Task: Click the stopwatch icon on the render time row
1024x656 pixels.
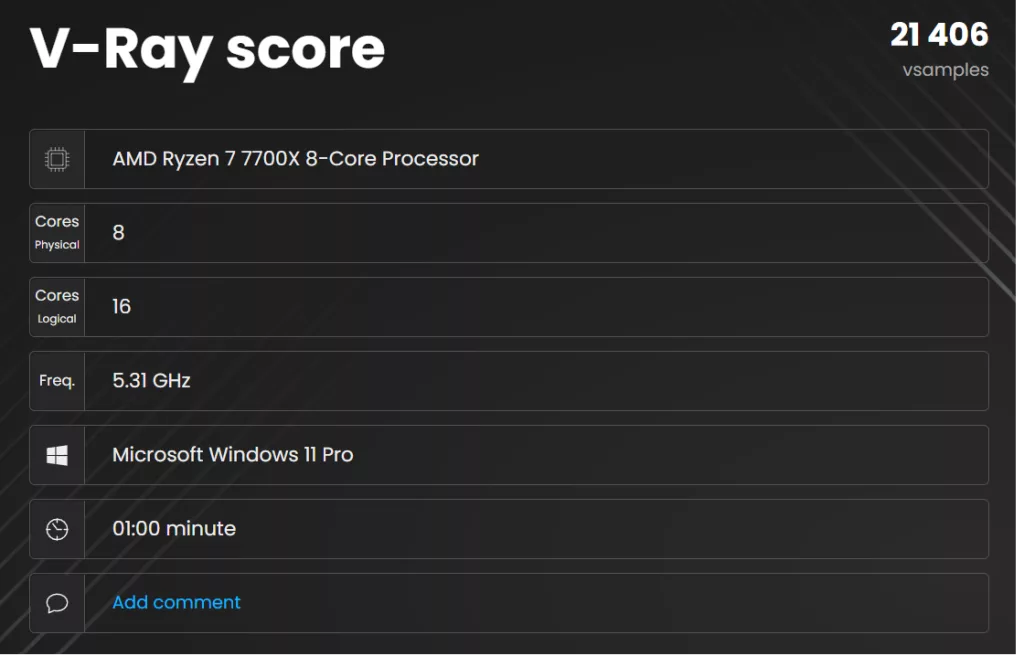Action: (57, 529)
